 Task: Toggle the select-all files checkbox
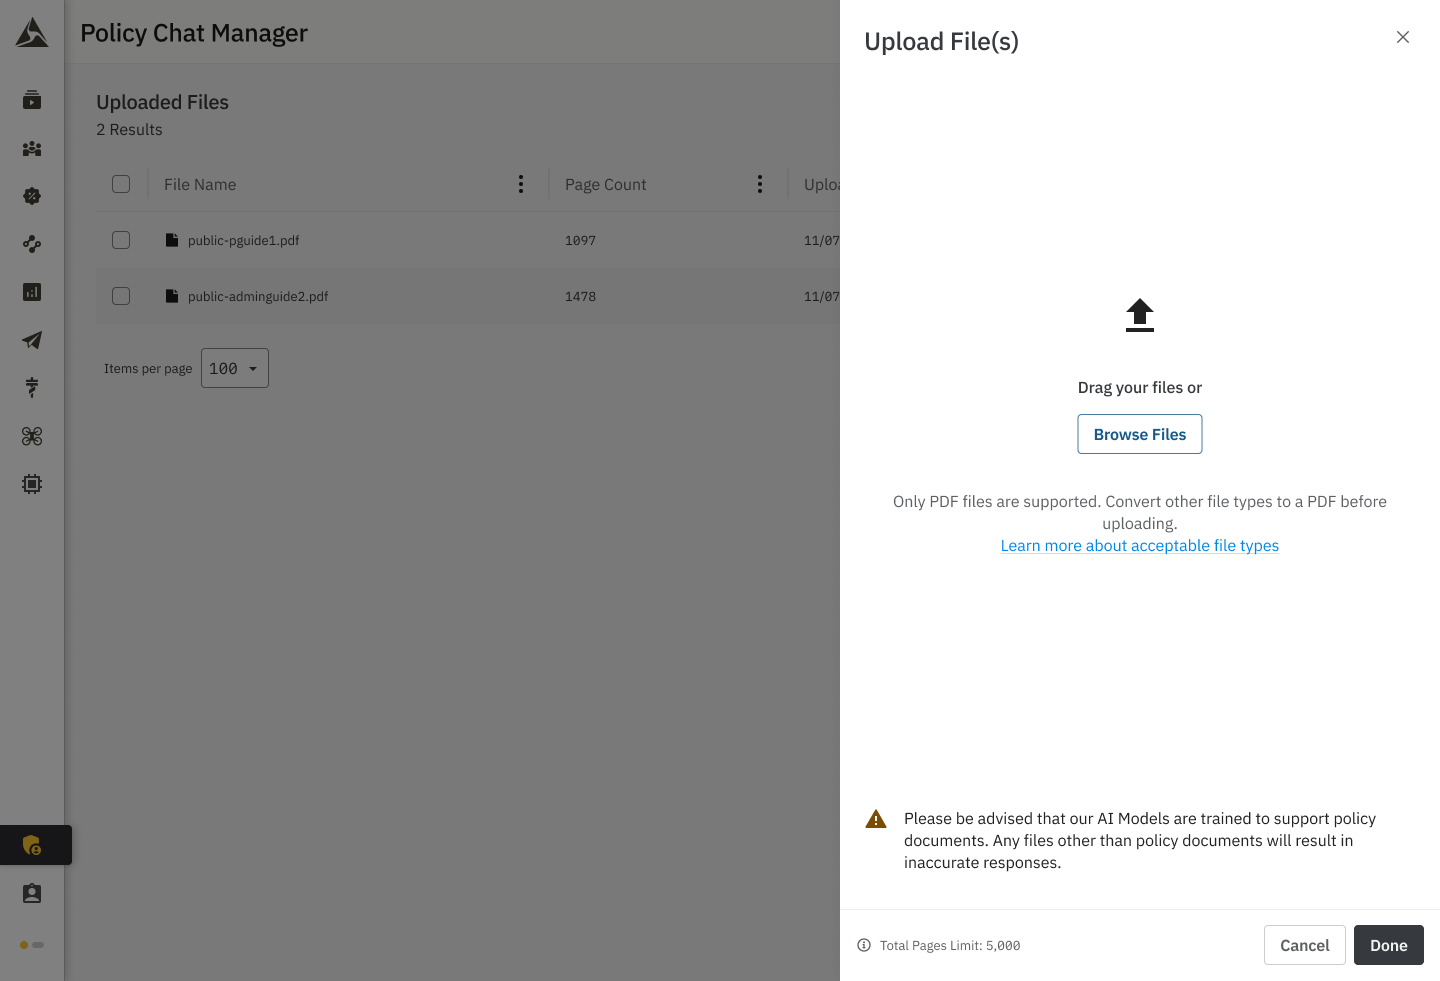click(121, 184)
